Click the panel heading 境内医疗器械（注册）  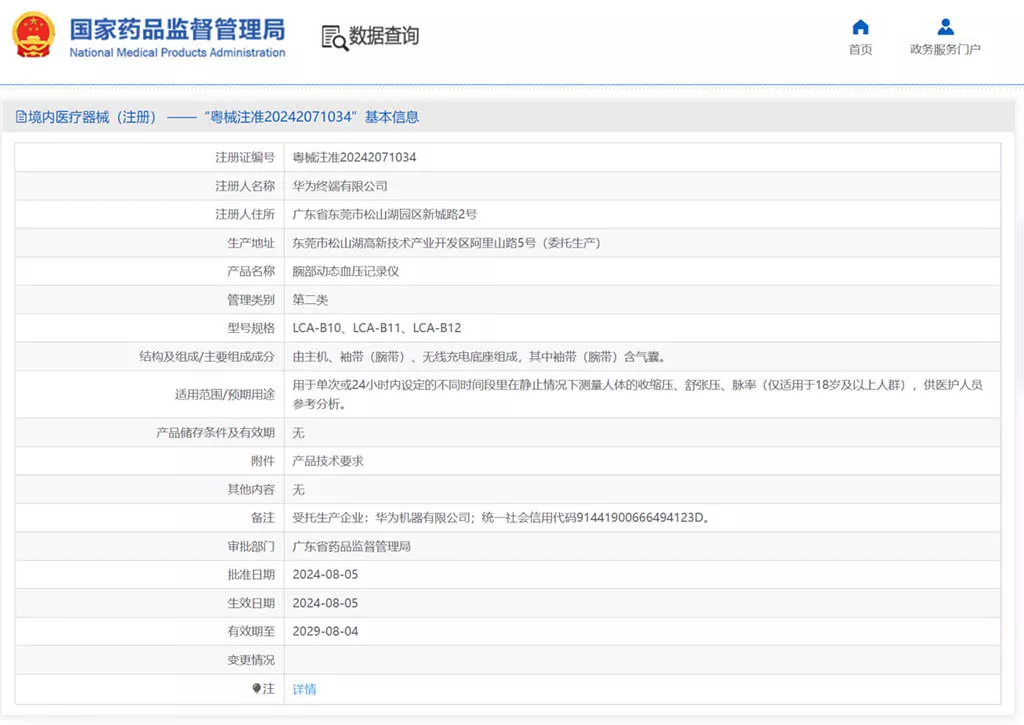click(92, 117)
